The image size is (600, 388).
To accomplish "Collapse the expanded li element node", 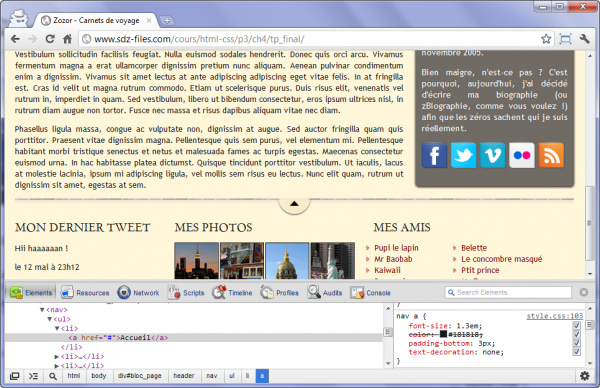I will click(57, 328).
